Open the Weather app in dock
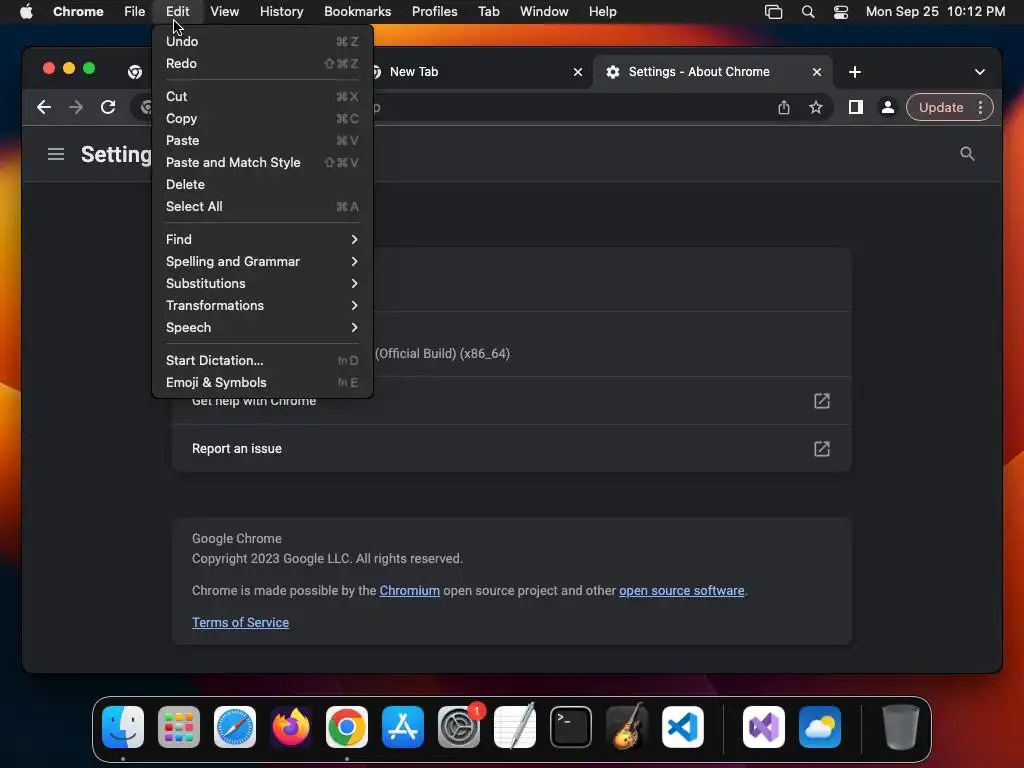 tap(820, 727)
